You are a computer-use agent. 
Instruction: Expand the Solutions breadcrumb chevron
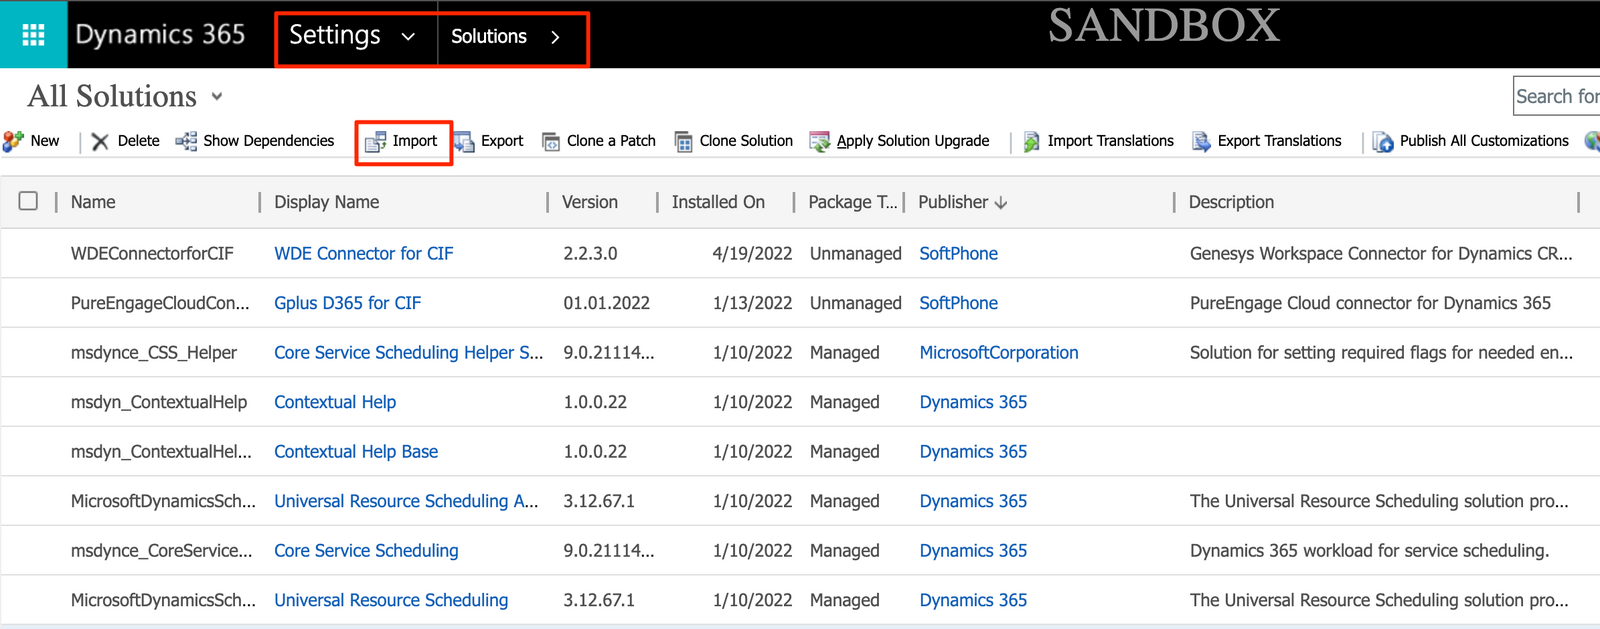pyautogui.click(x=555, y=37)
